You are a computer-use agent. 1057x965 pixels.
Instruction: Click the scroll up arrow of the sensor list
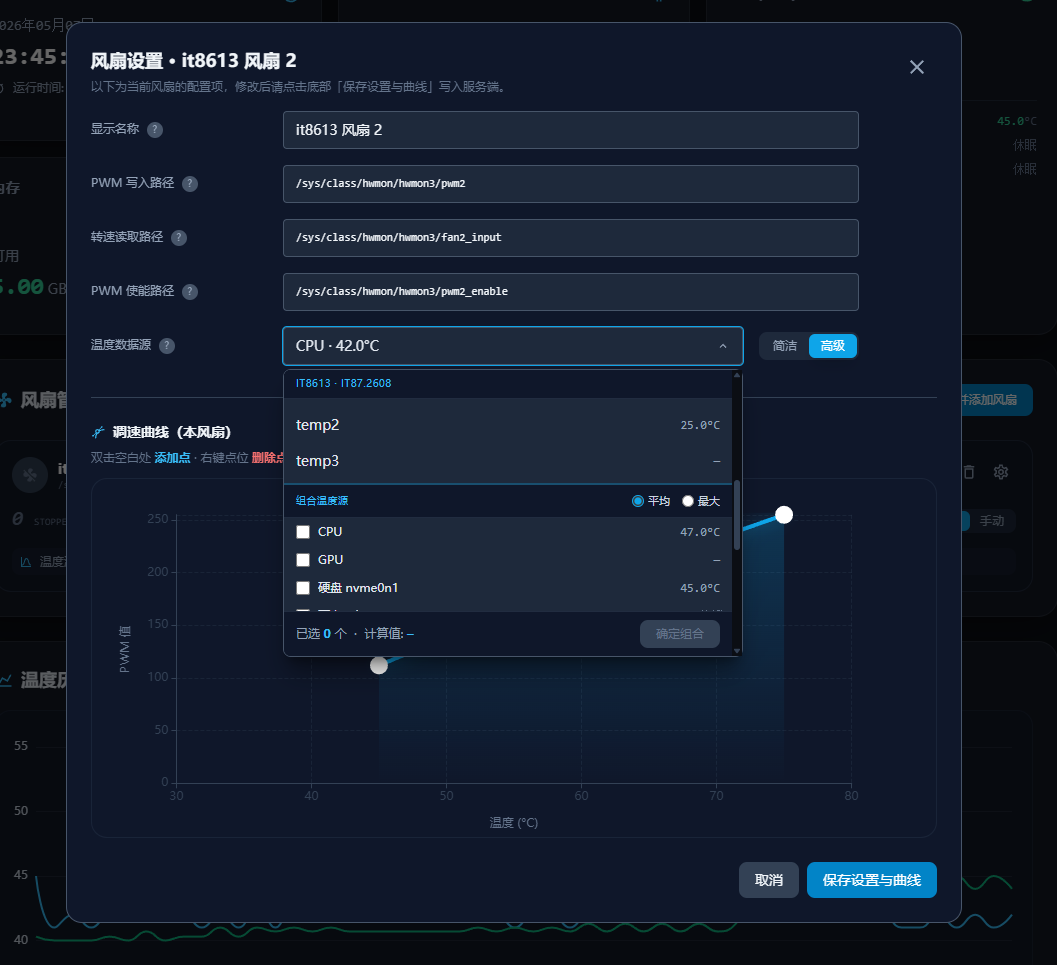point(737,375)
